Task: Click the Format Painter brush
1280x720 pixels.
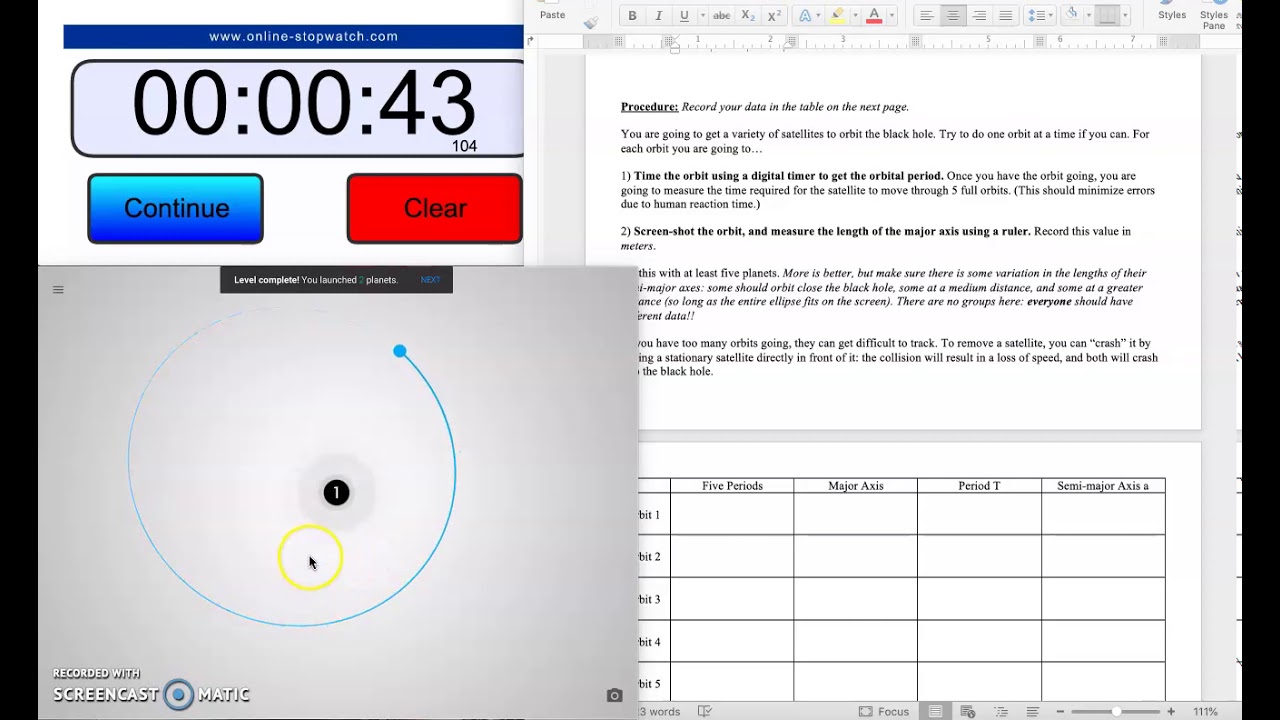Action: pos(591,22)
